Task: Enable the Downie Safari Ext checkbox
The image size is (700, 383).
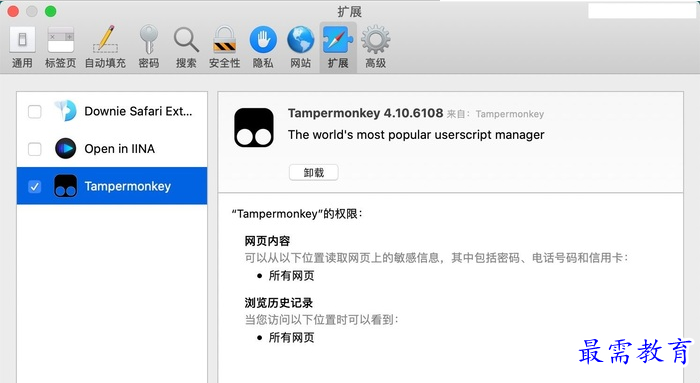Action: point(34,111)
